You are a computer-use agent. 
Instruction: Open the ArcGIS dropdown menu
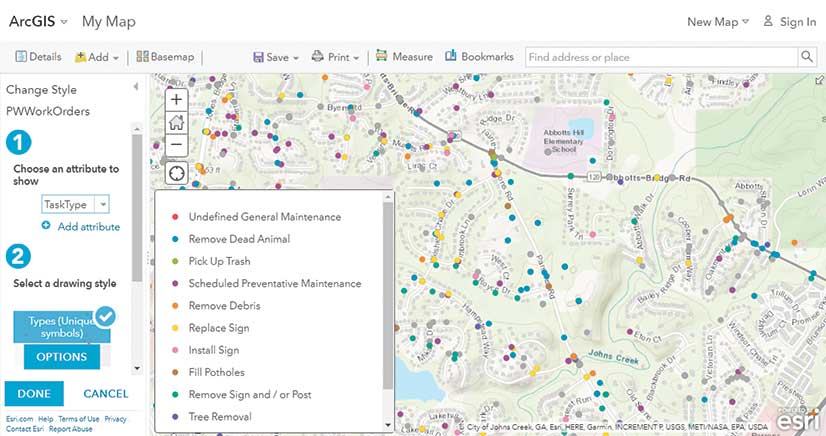coord(38,22)
